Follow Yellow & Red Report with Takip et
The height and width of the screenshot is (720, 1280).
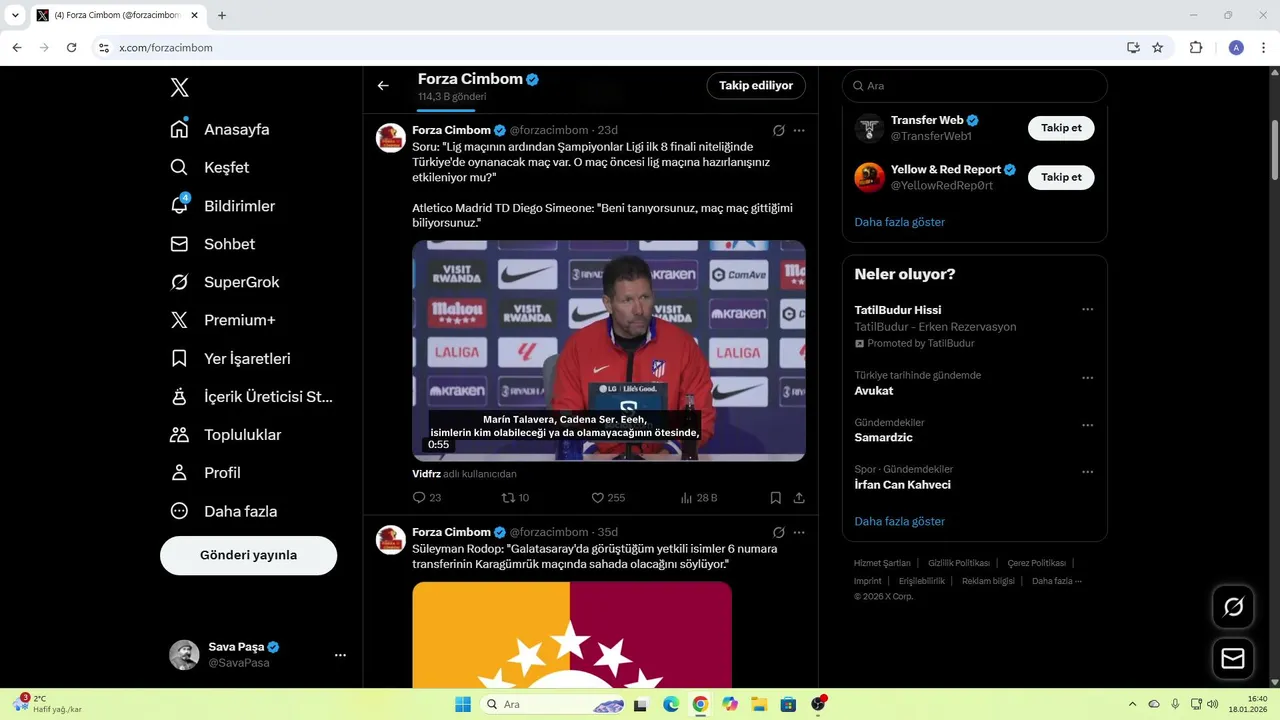click(1061, 177)
